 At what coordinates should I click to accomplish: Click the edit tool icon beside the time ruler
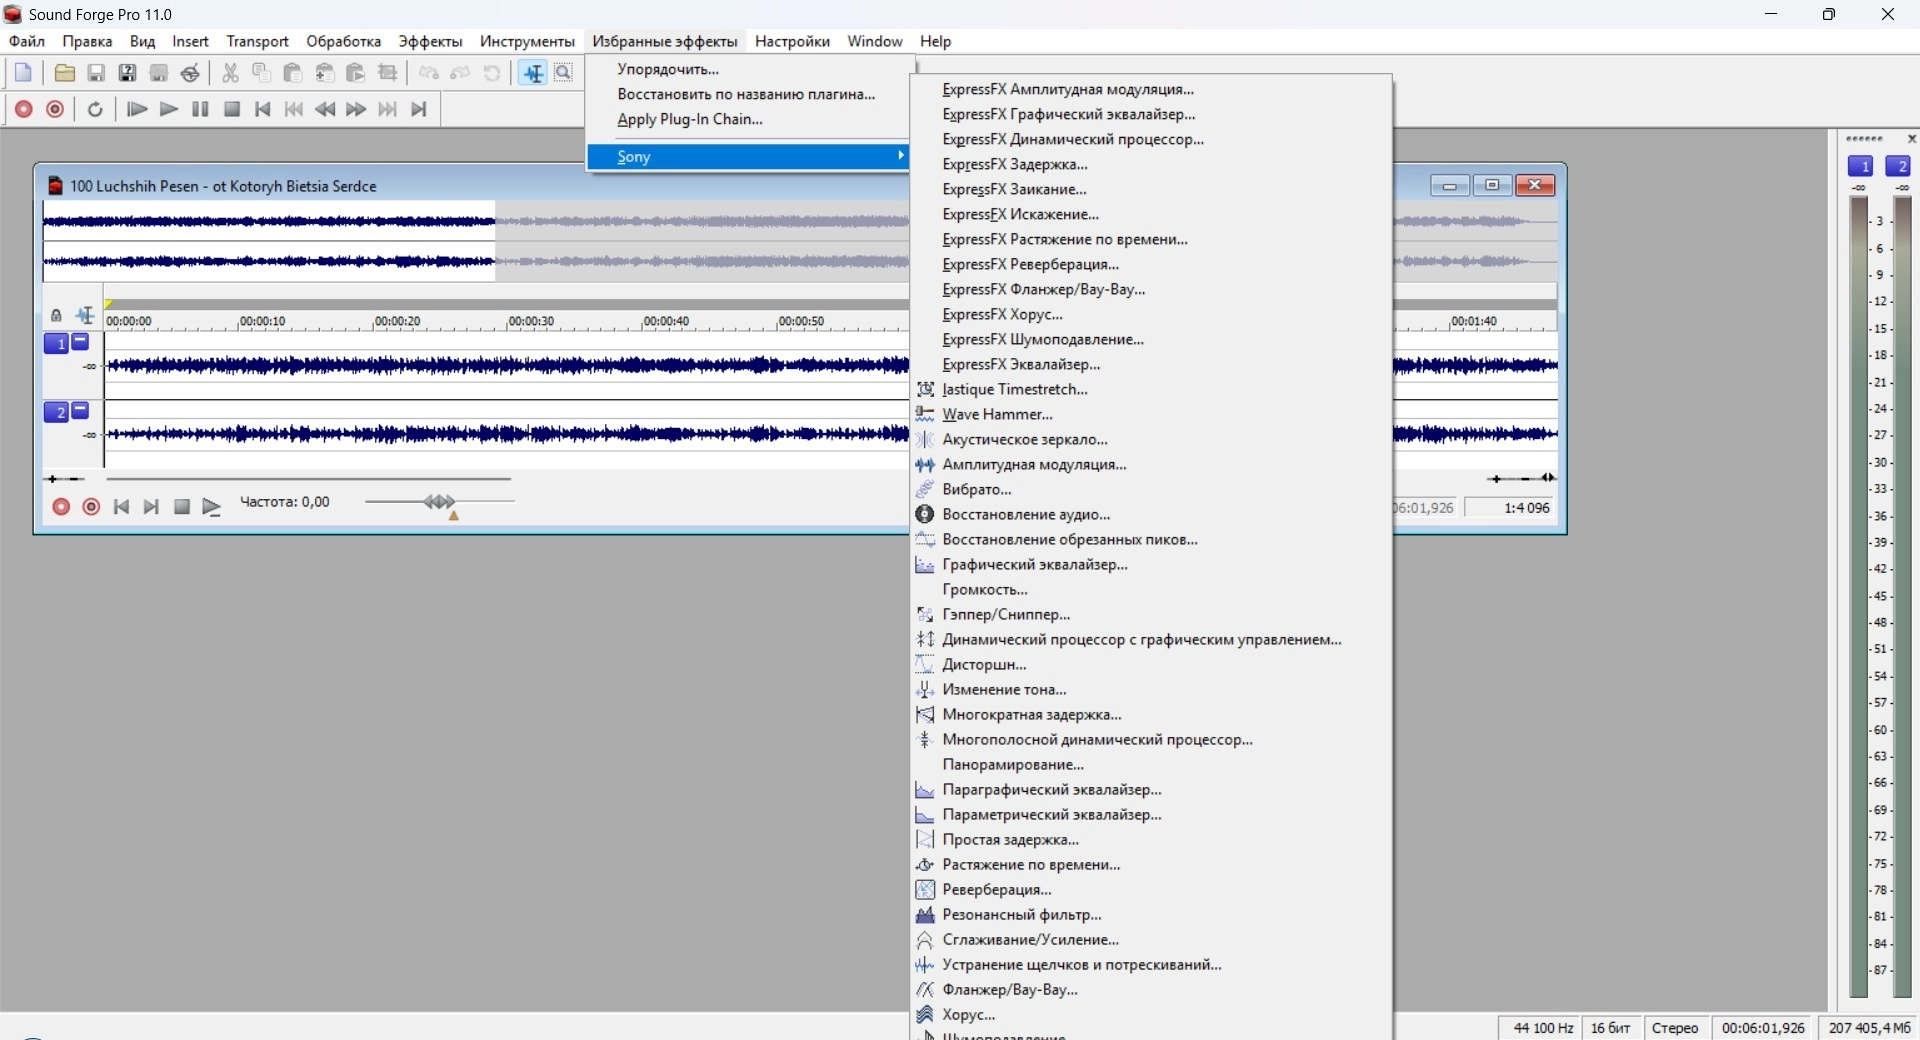tap(86, 316)
